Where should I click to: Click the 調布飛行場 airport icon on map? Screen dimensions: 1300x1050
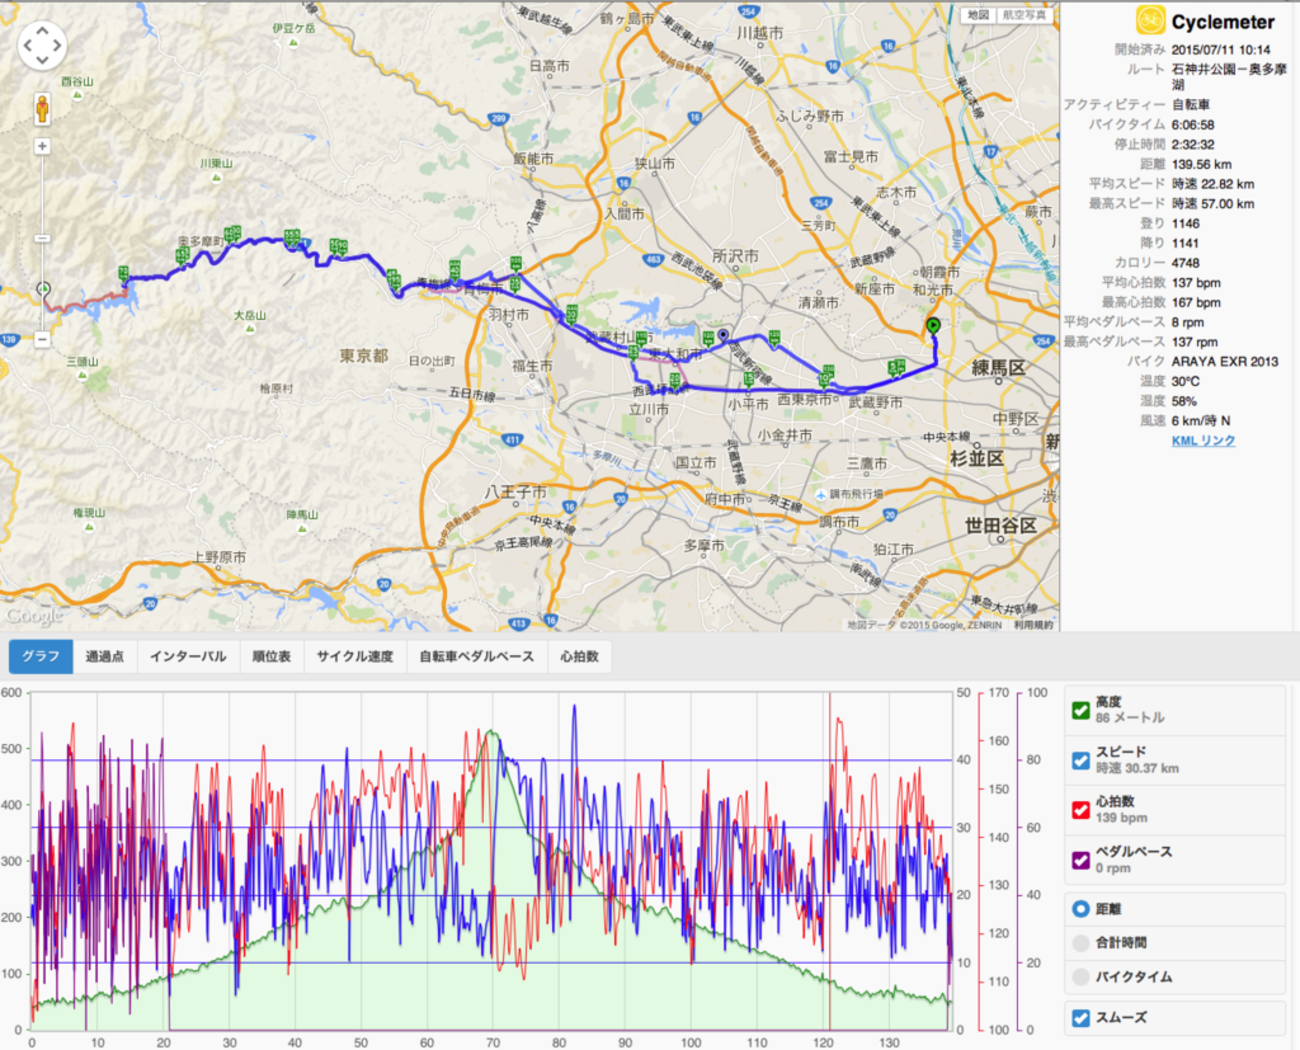pos(821,495)
